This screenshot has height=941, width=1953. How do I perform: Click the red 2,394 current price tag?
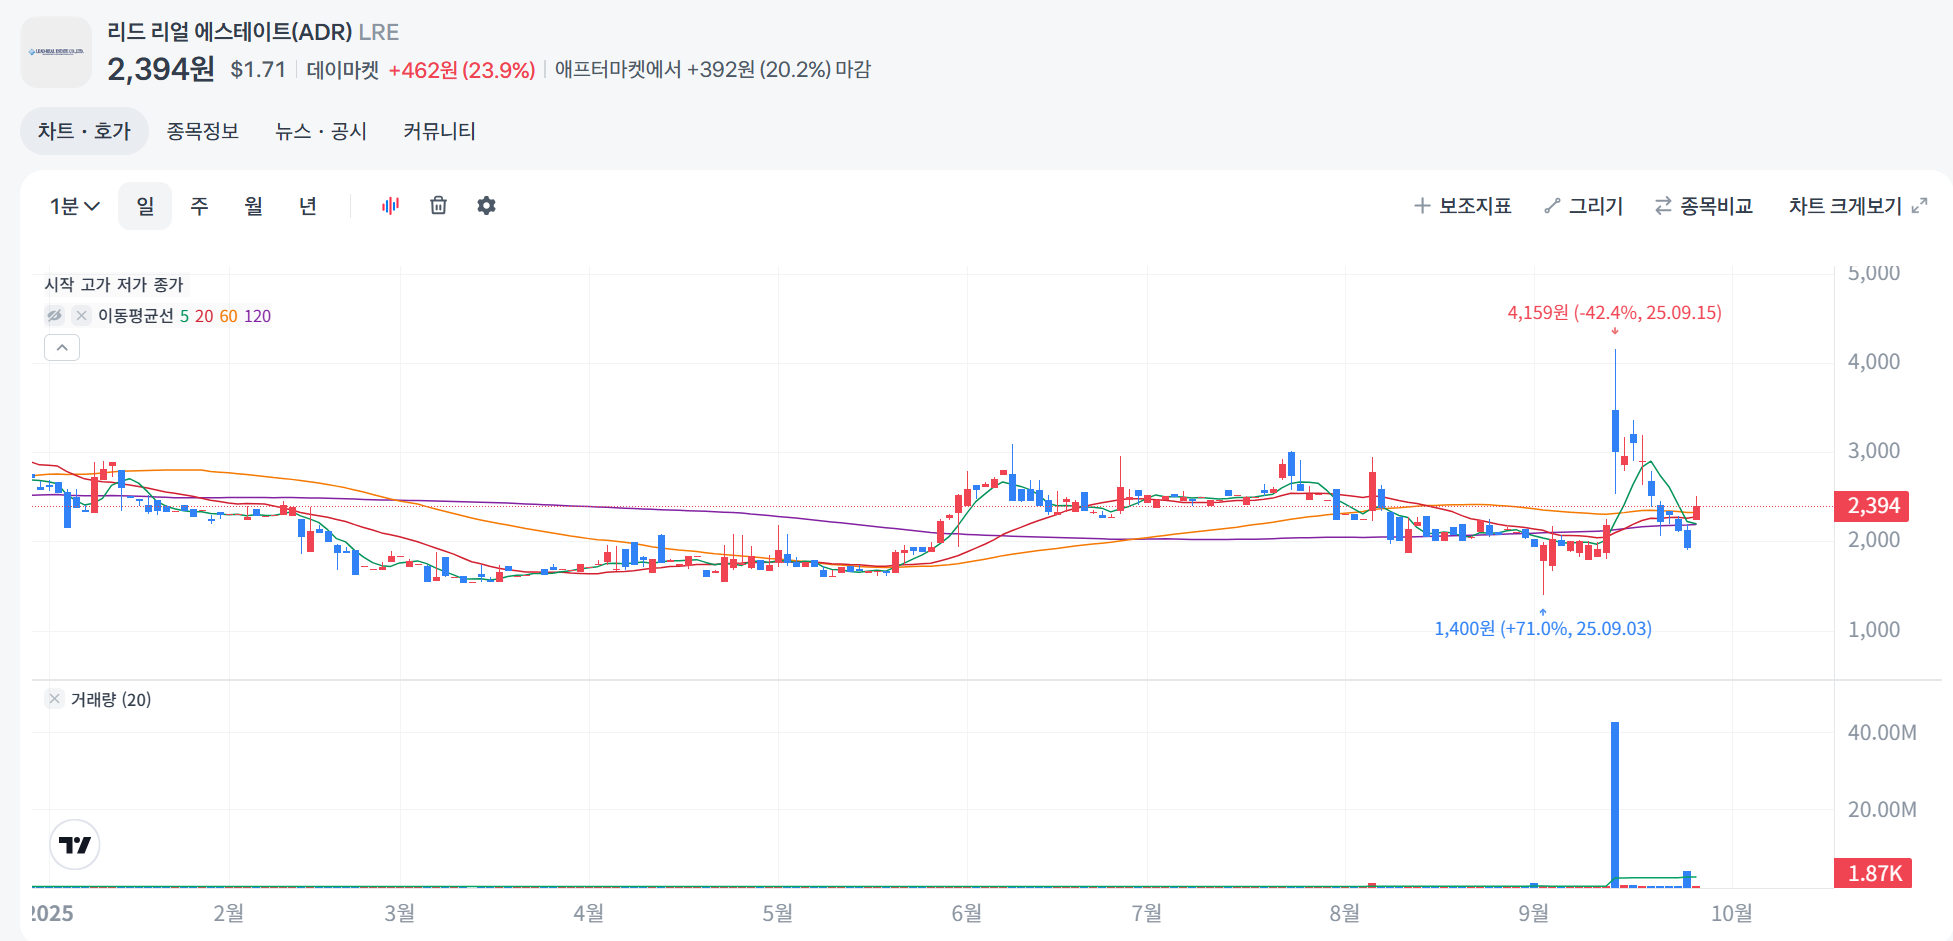(1871, 506)
